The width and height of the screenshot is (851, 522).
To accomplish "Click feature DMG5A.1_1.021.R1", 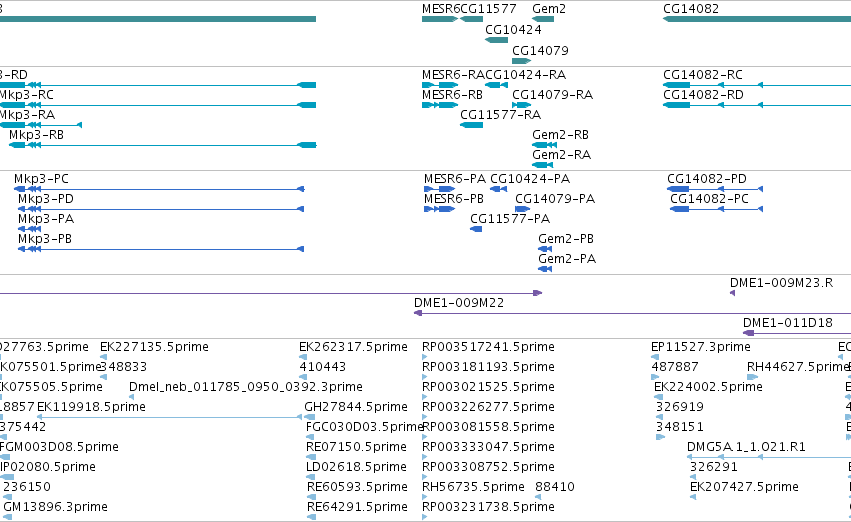I will tap(747, 448).
